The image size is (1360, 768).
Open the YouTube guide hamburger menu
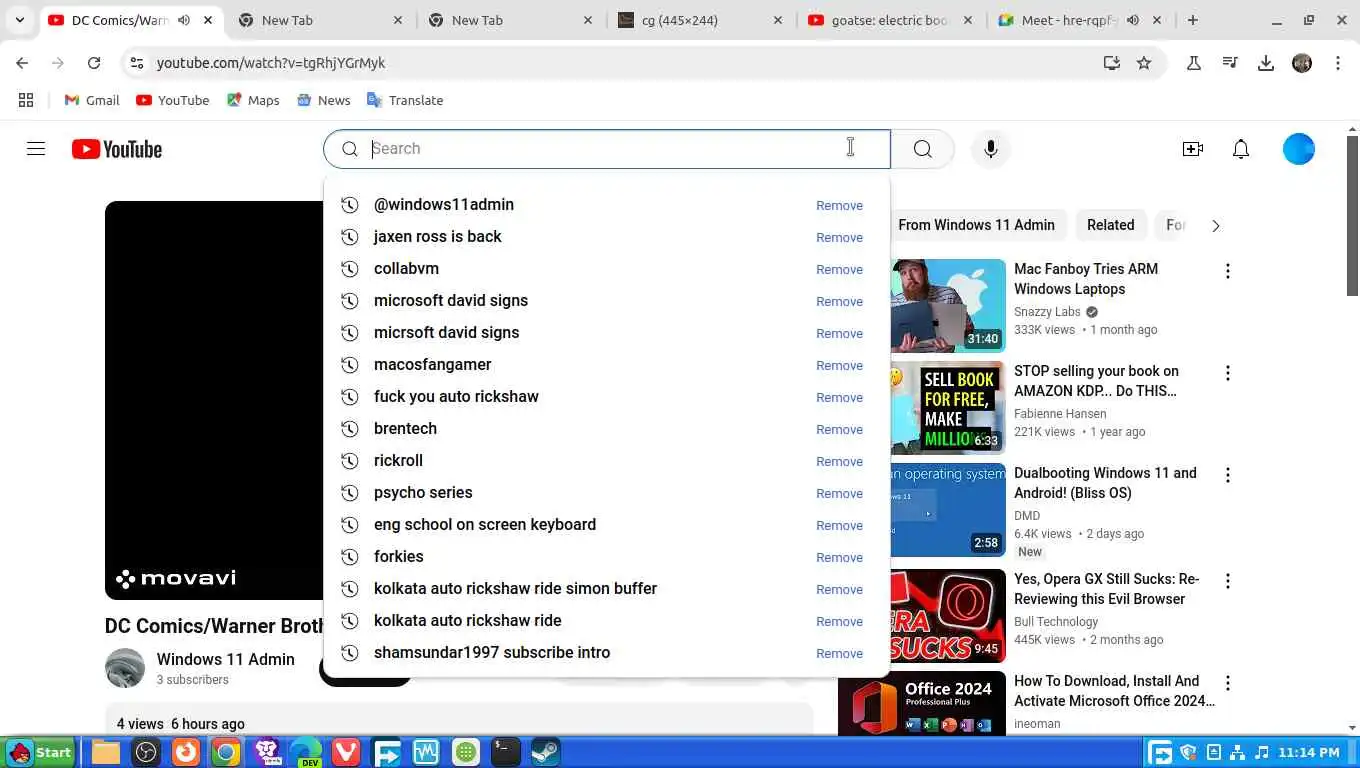click(x=36, y=149)
